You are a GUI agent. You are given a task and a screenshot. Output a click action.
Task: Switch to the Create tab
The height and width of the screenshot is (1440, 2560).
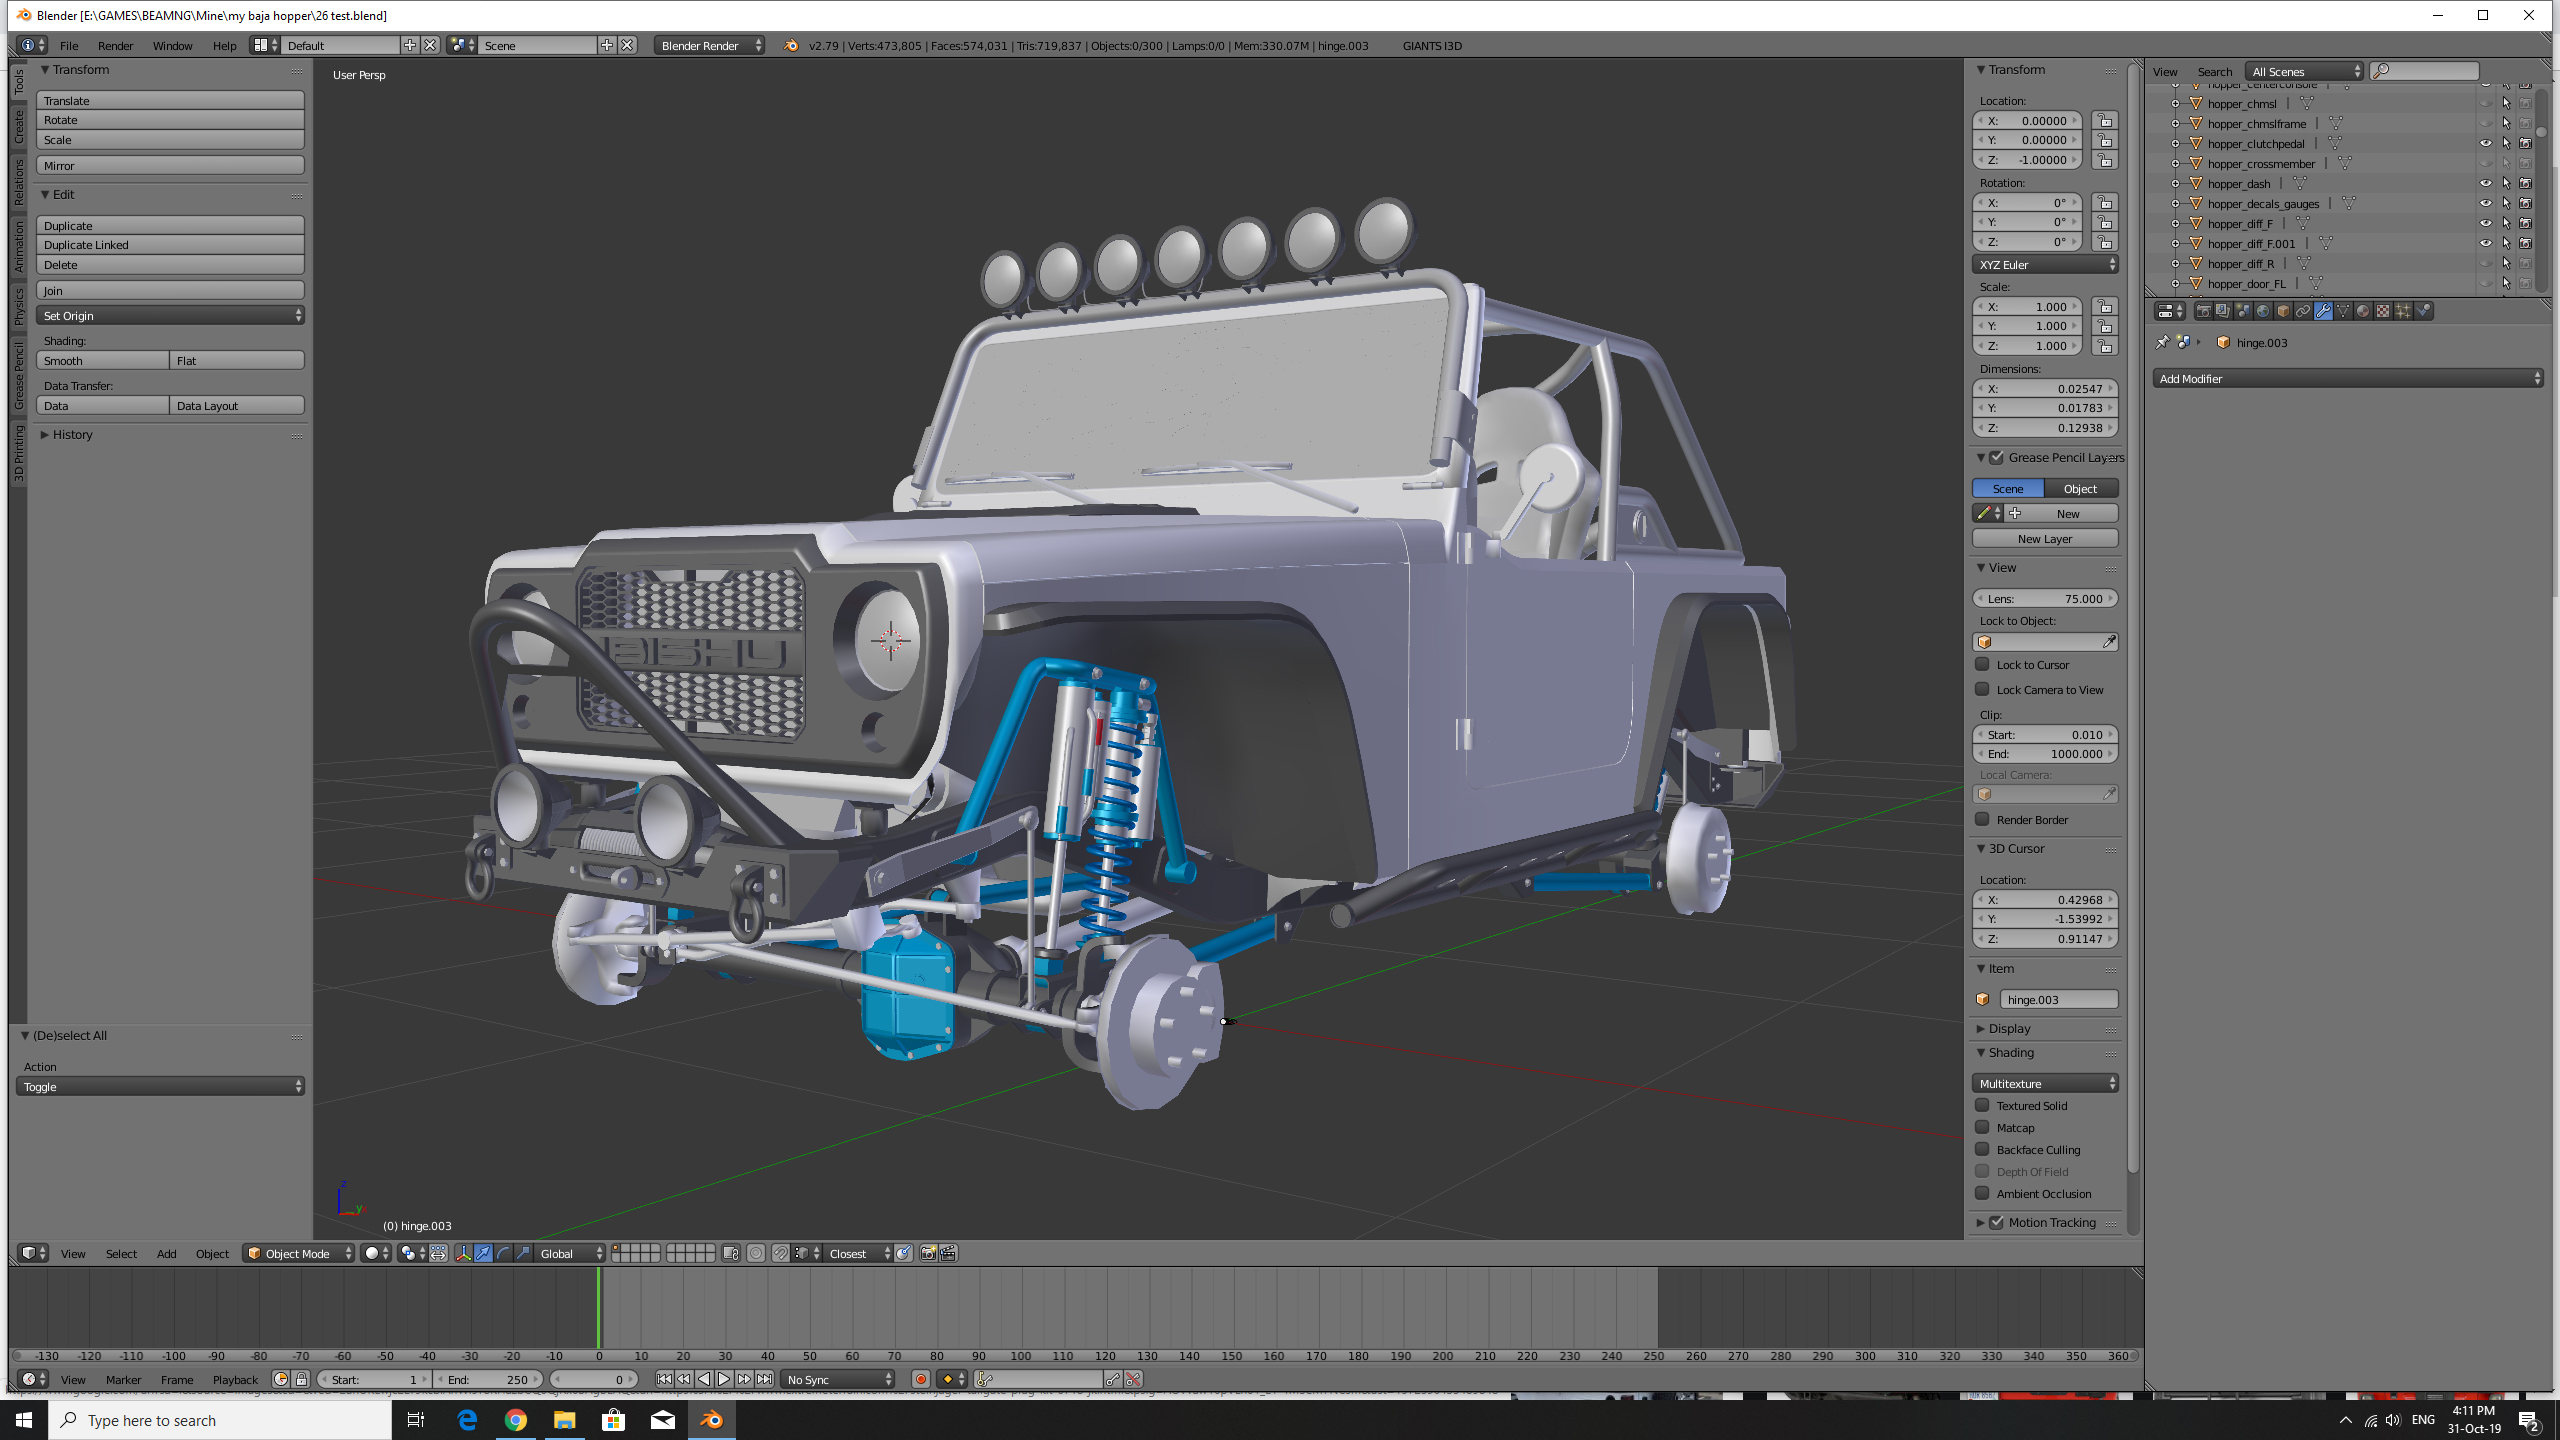click(19, 127)
